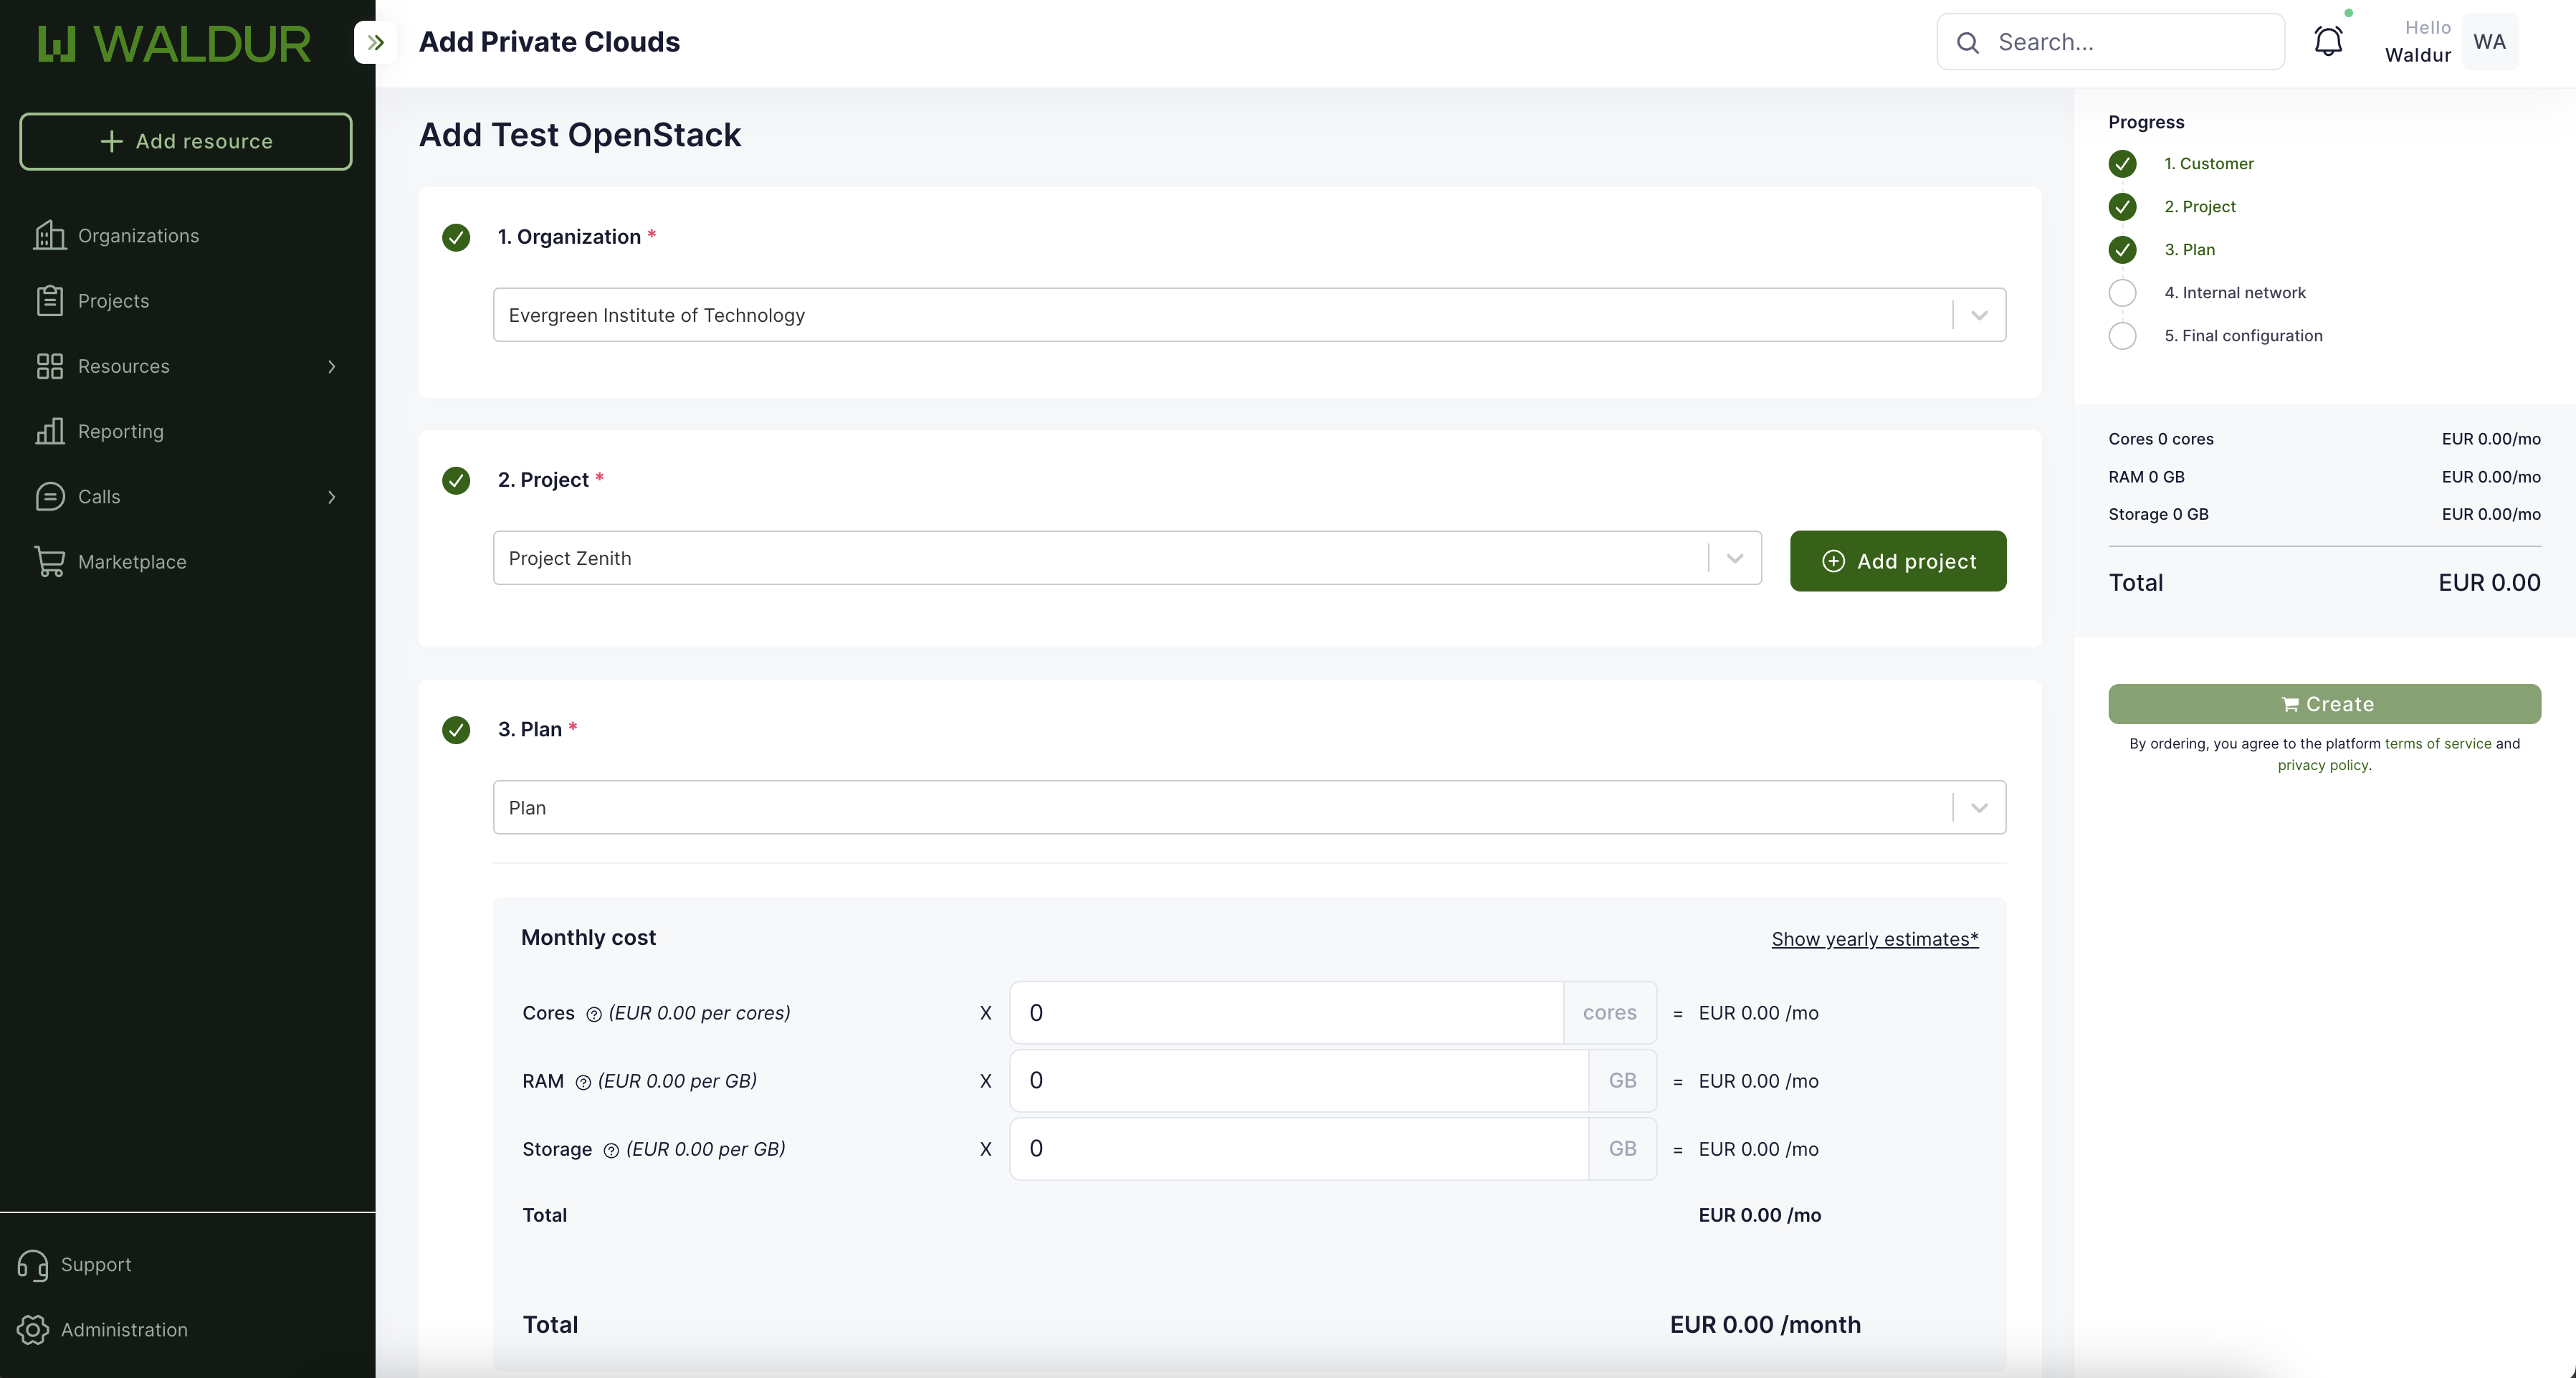Viewport: 2576px width, 1378px height.
Task: Expand the Resources sidebar menu
Action: (331, 367)
